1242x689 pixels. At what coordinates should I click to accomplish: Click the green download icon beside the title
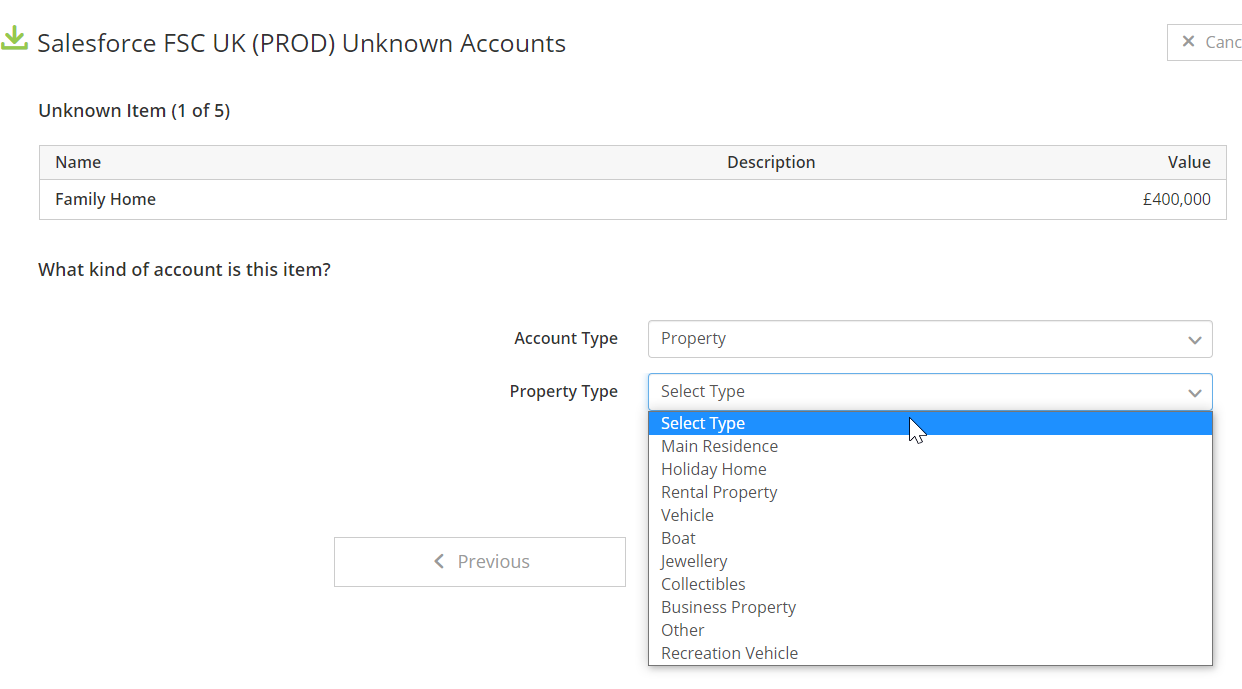[14, 39]
